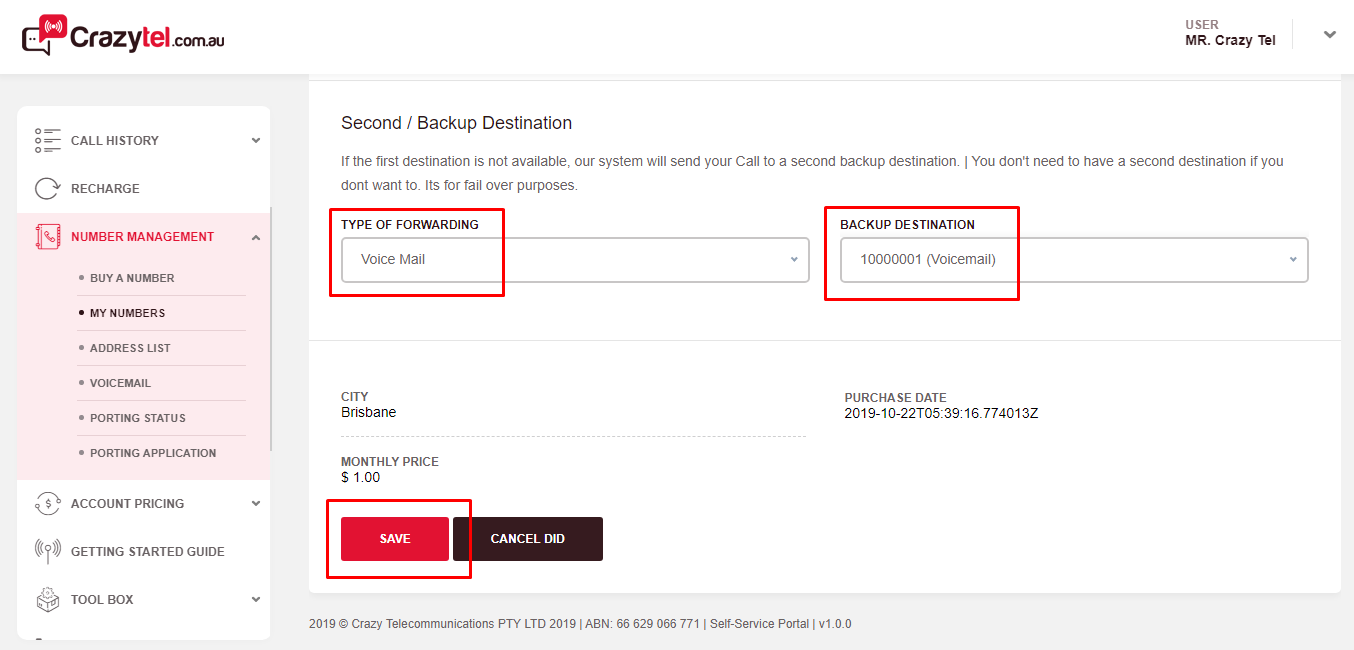1354x650 pixels.
Task: Open the Address List menu item
Action: (x=130, y=348)
